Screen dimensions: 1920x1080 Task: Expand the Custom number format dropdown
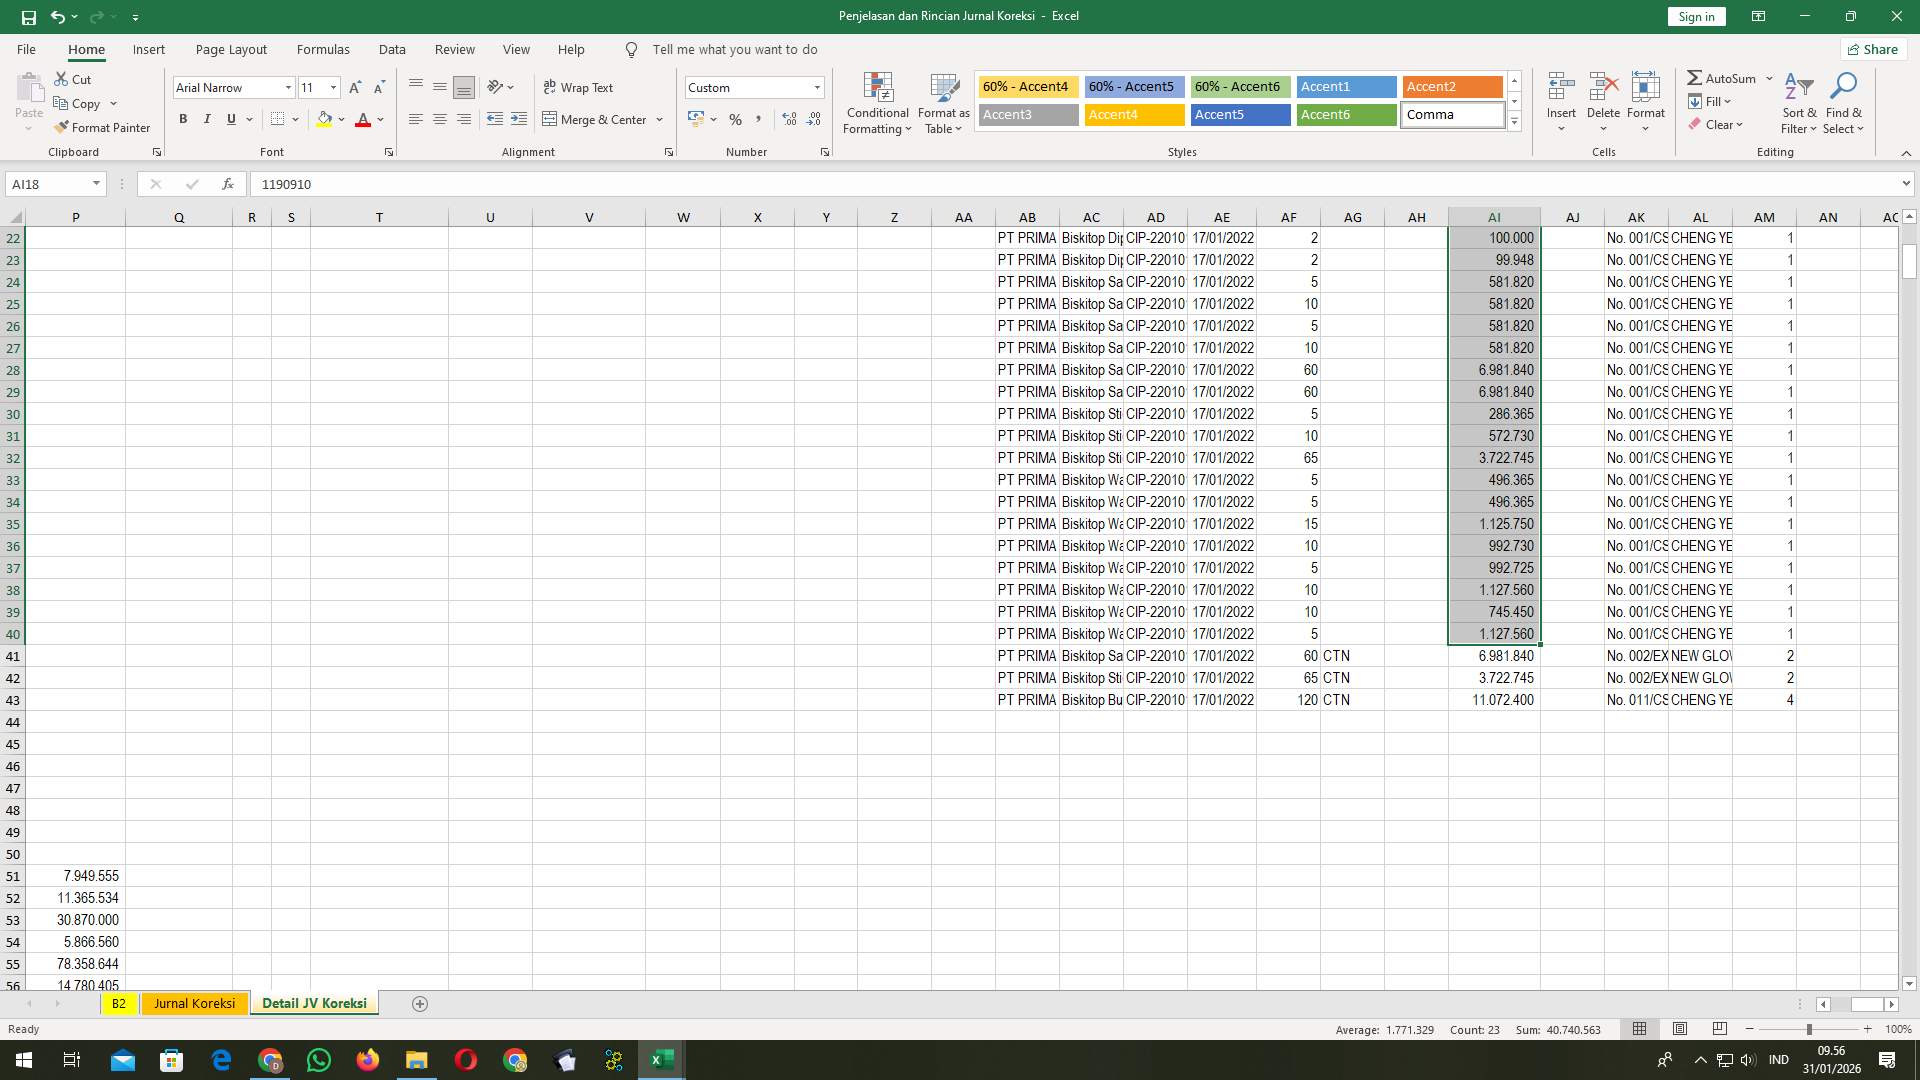pyautogui.click(x=817, y=87)
